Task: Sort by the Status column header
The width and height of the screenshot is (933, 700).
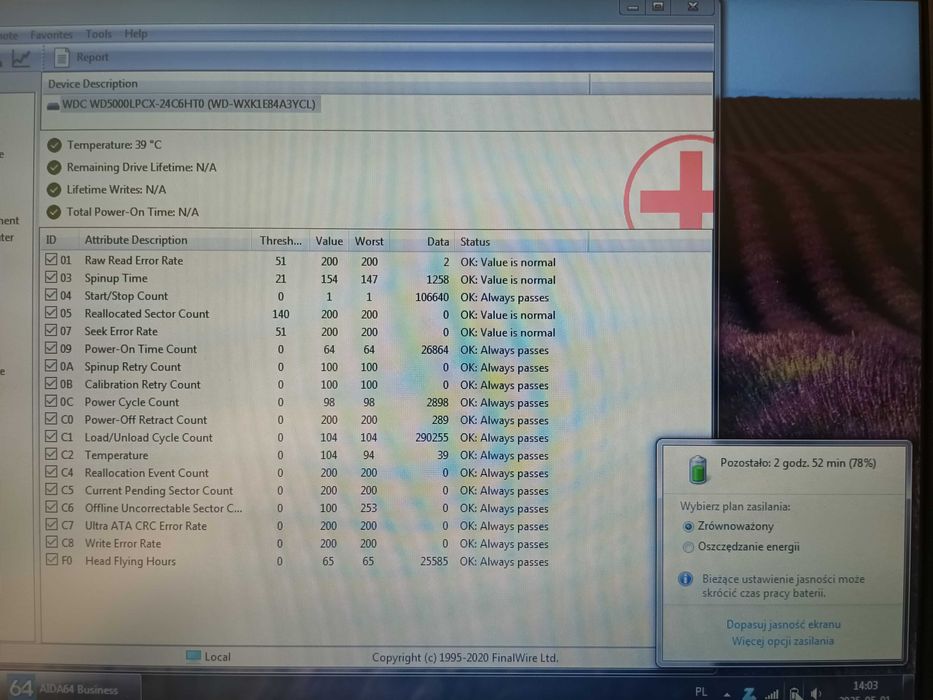Action: click(521, 242)
